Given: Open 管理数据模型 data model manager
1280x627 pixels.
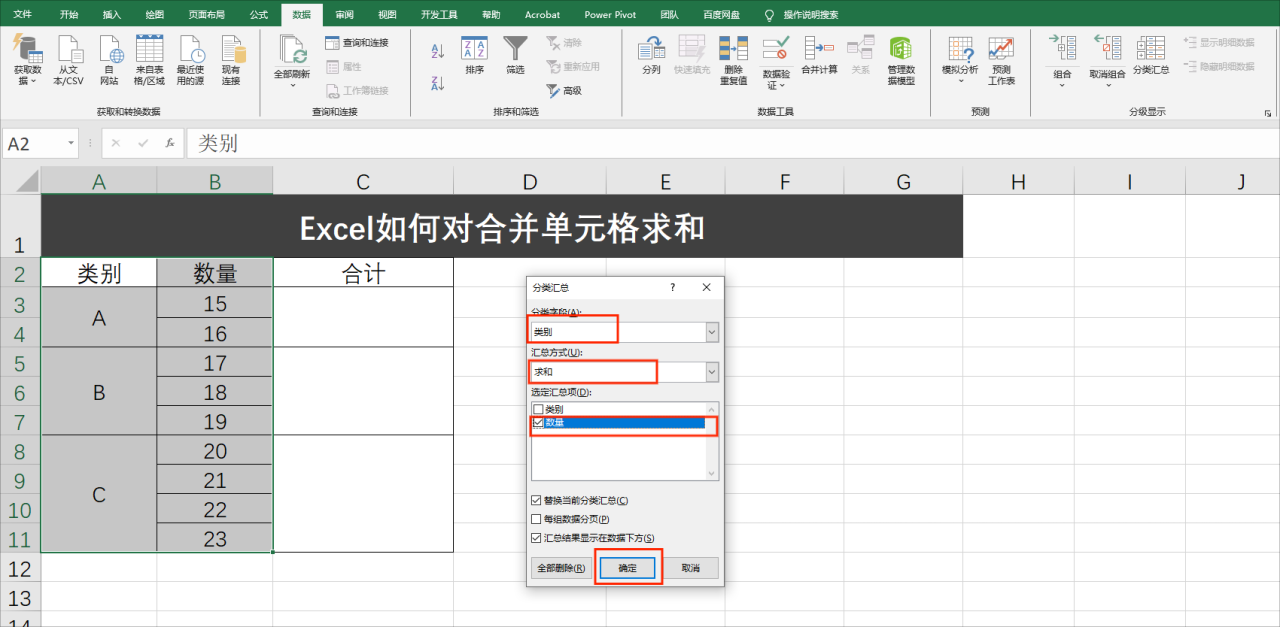Looking at the screenshot, I should (901, 60).
